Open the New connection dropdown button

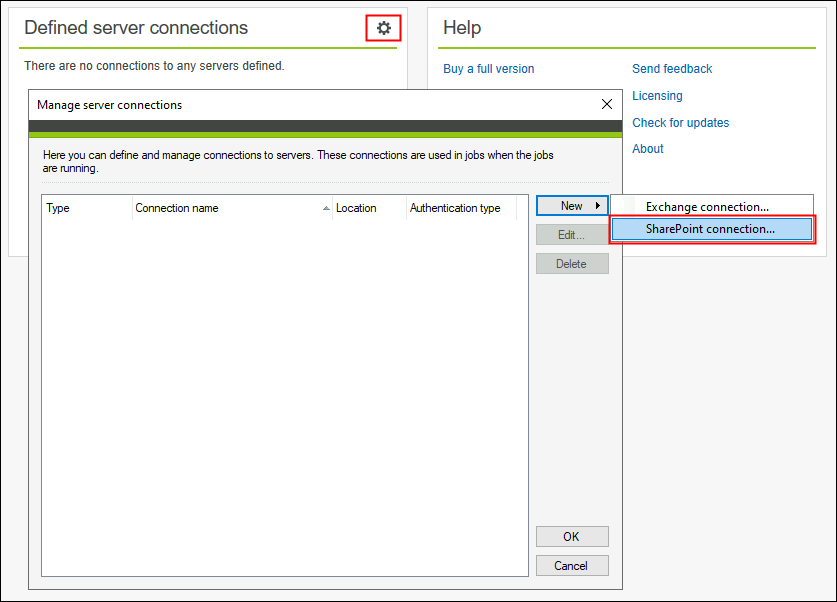(x=572, y=205)
